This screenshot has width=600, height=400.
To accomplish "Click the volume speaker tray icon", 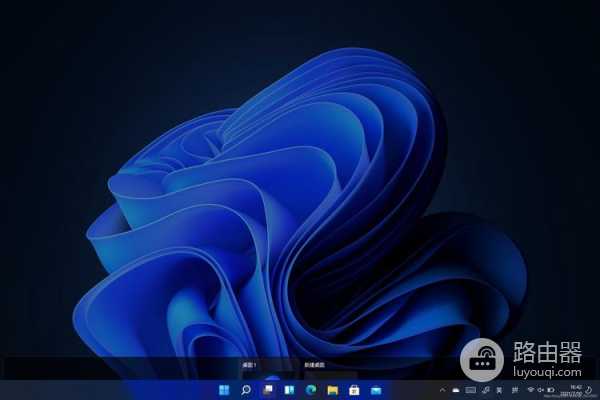I will point(543,389).
